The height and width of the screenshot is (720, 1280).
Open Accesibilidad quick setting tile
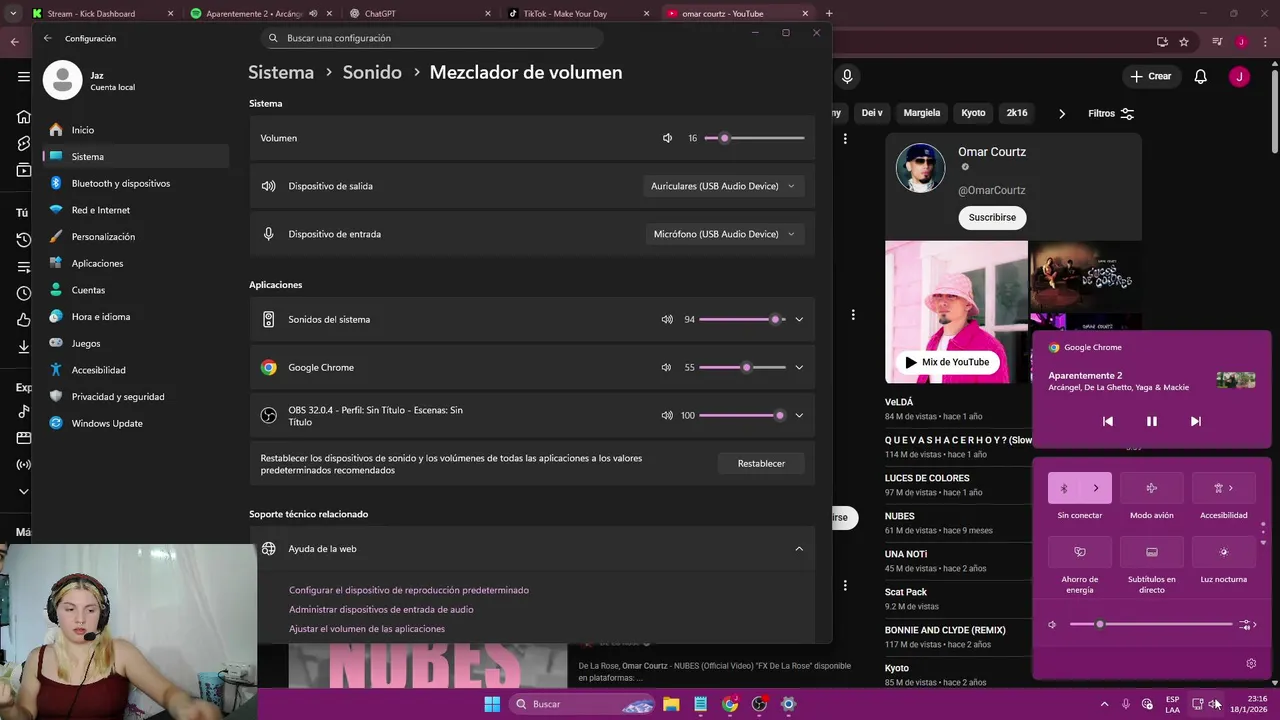(x=1223, y=488)
